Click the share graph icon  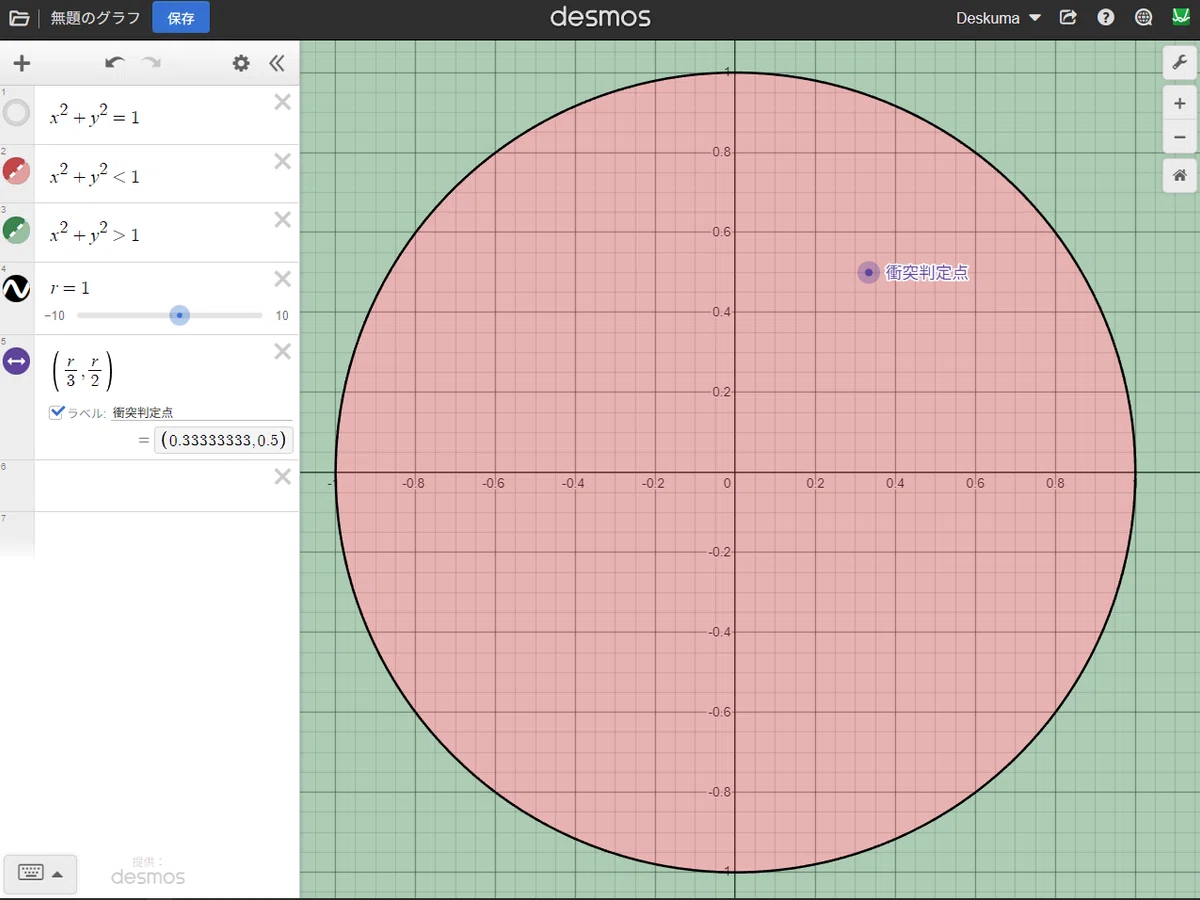(x=1068, y=18)
